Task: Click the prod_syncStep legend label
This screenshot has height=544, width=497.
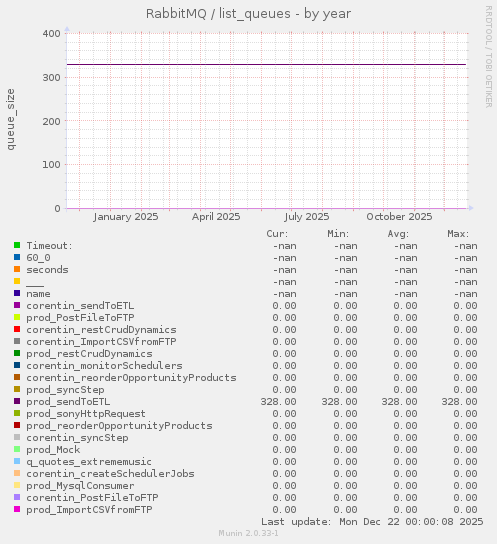Action: [65, 390]
